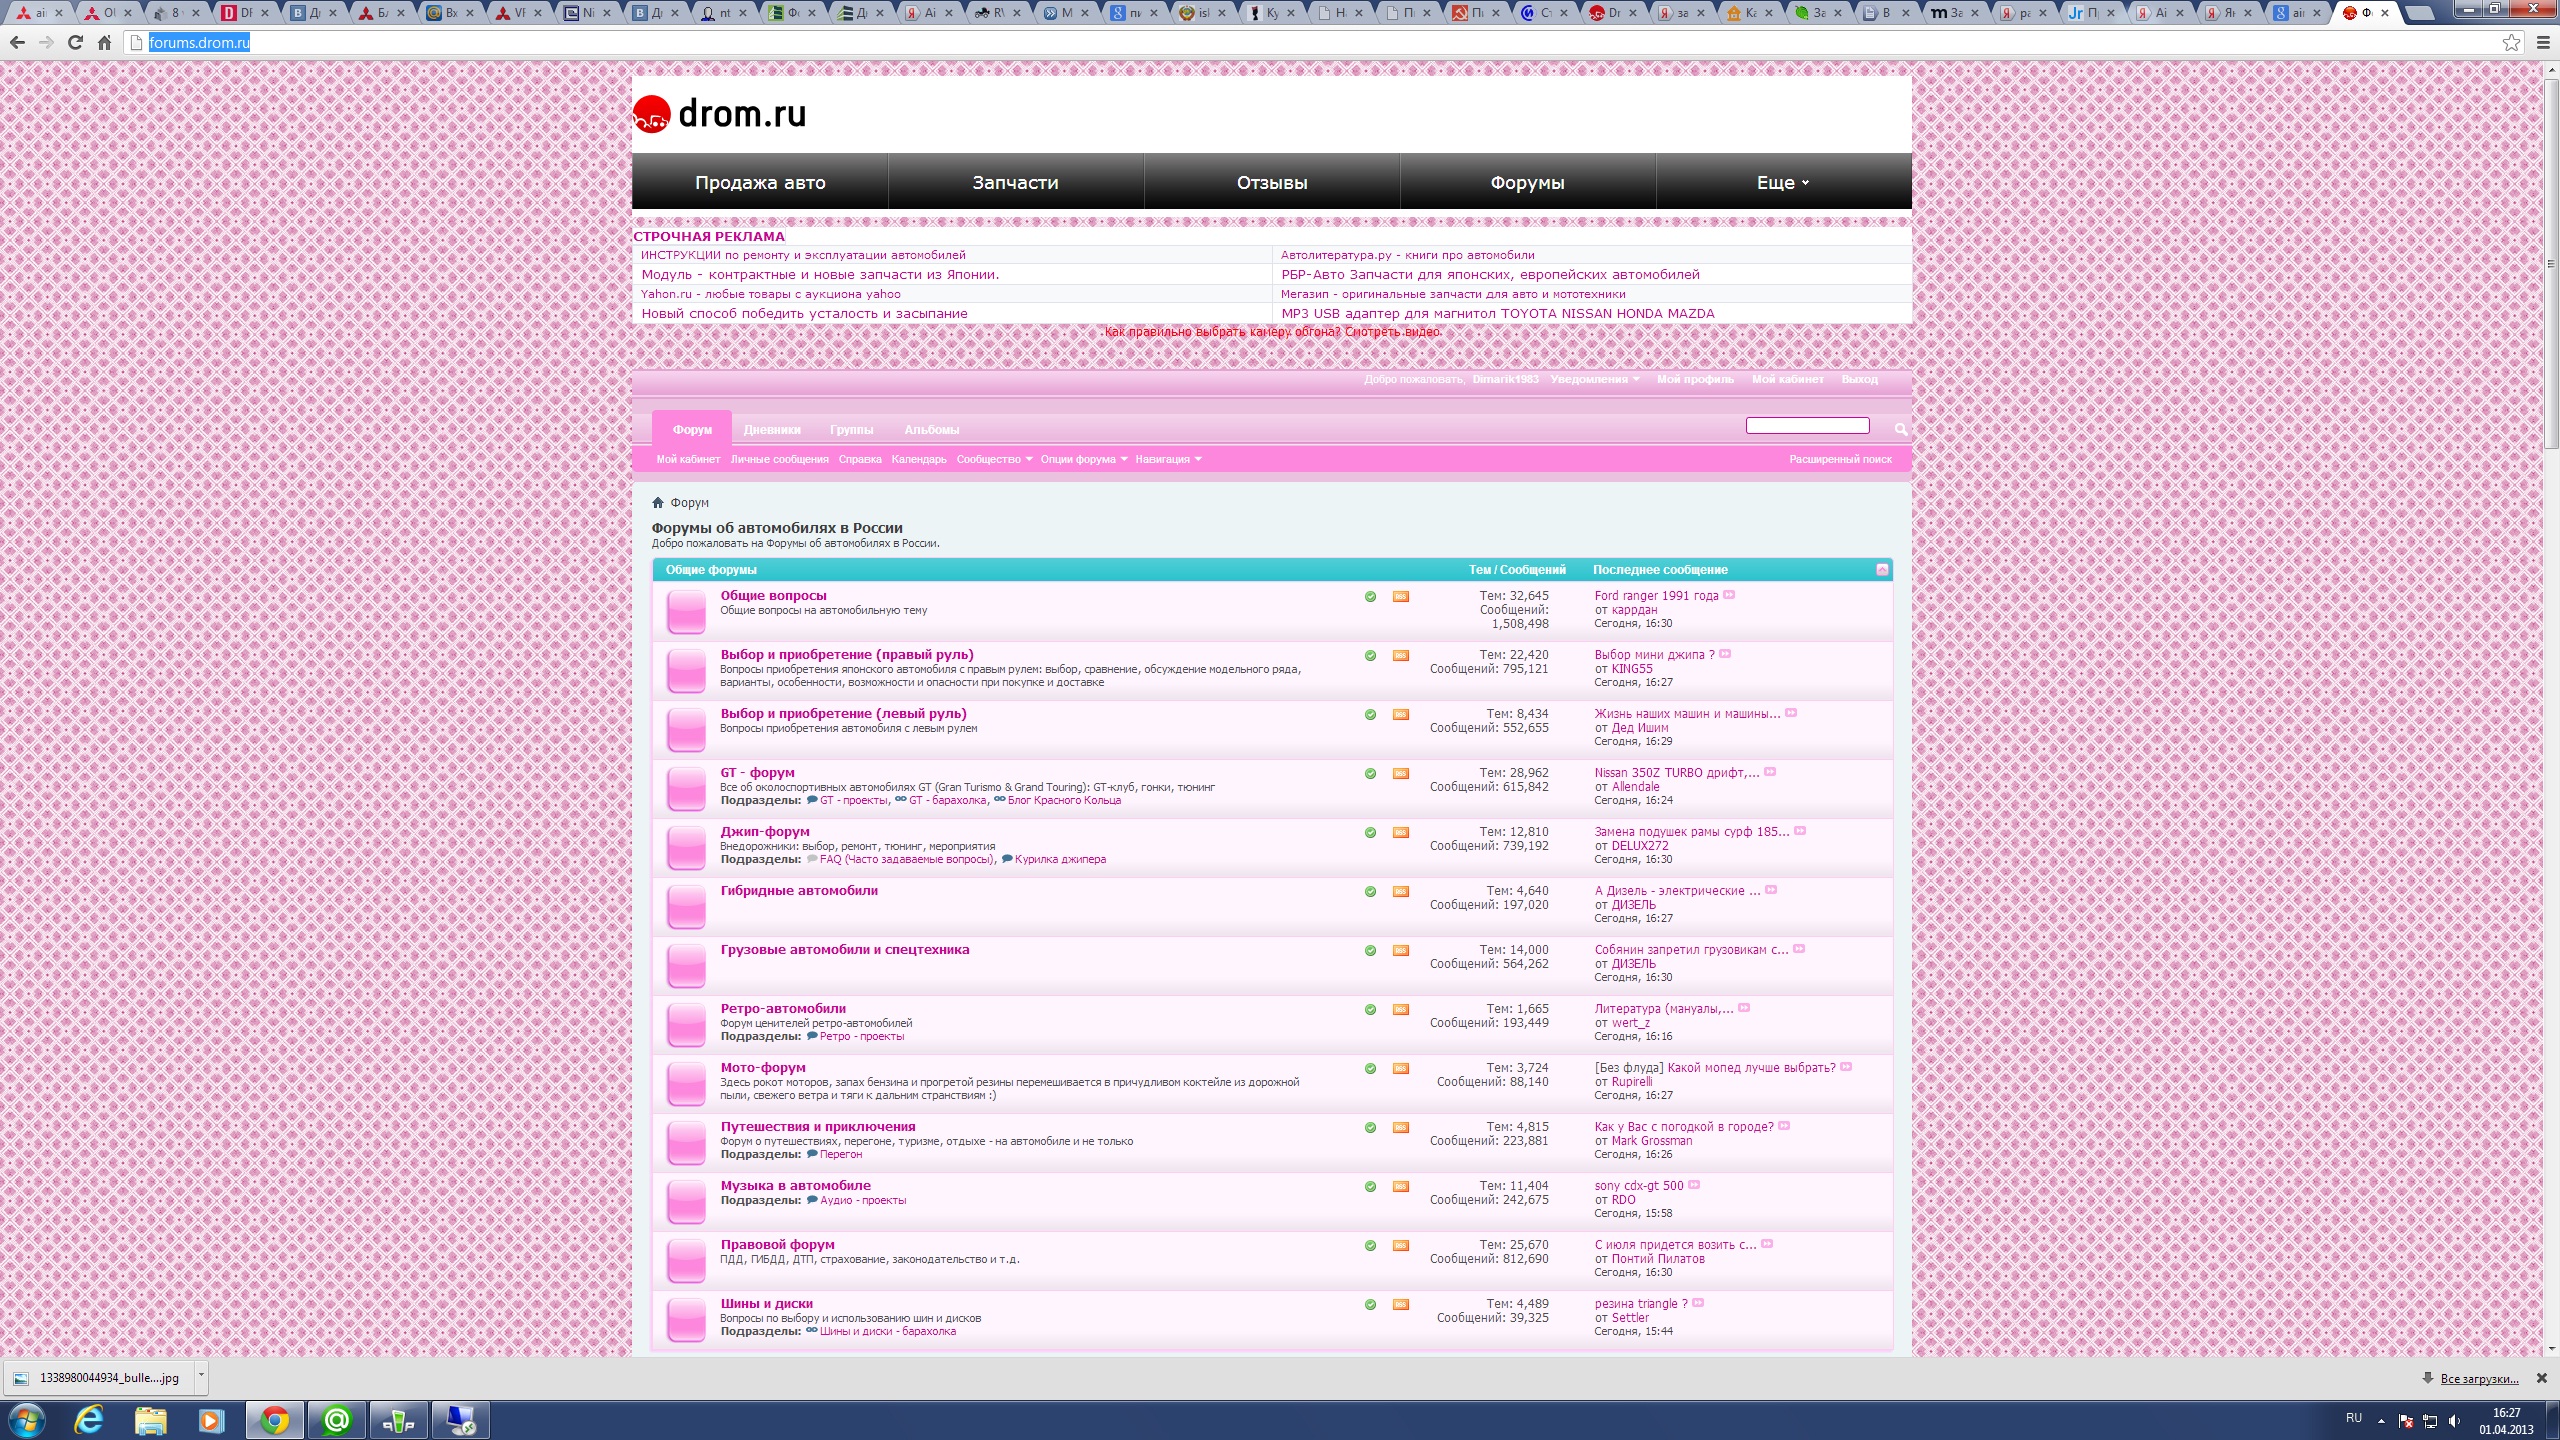
Task: Click the forum search input field
Action: (1807, 427)
